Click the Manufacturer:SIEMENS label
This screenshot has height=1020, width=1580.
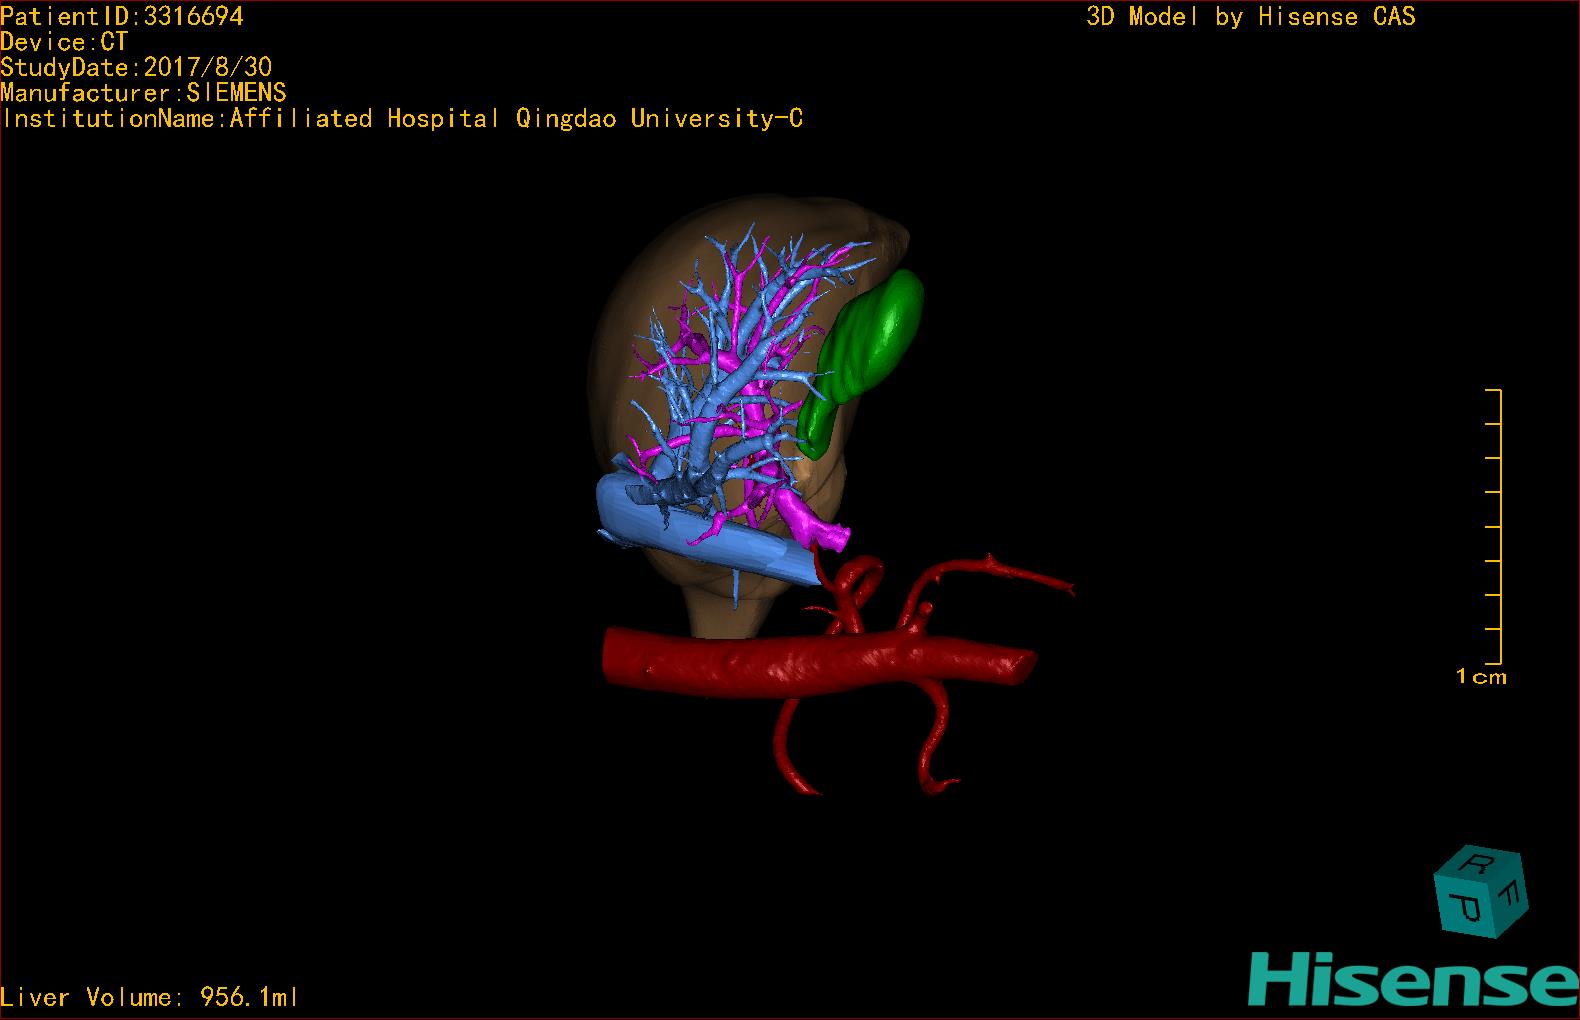(143, 93)
